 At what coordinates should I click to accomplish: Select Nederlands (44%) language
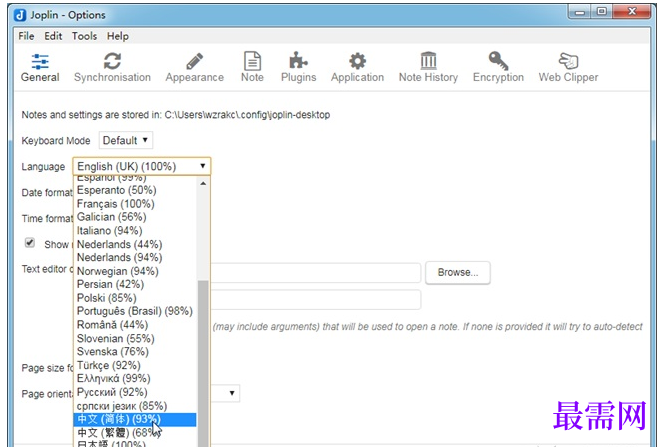click(134, 244)
